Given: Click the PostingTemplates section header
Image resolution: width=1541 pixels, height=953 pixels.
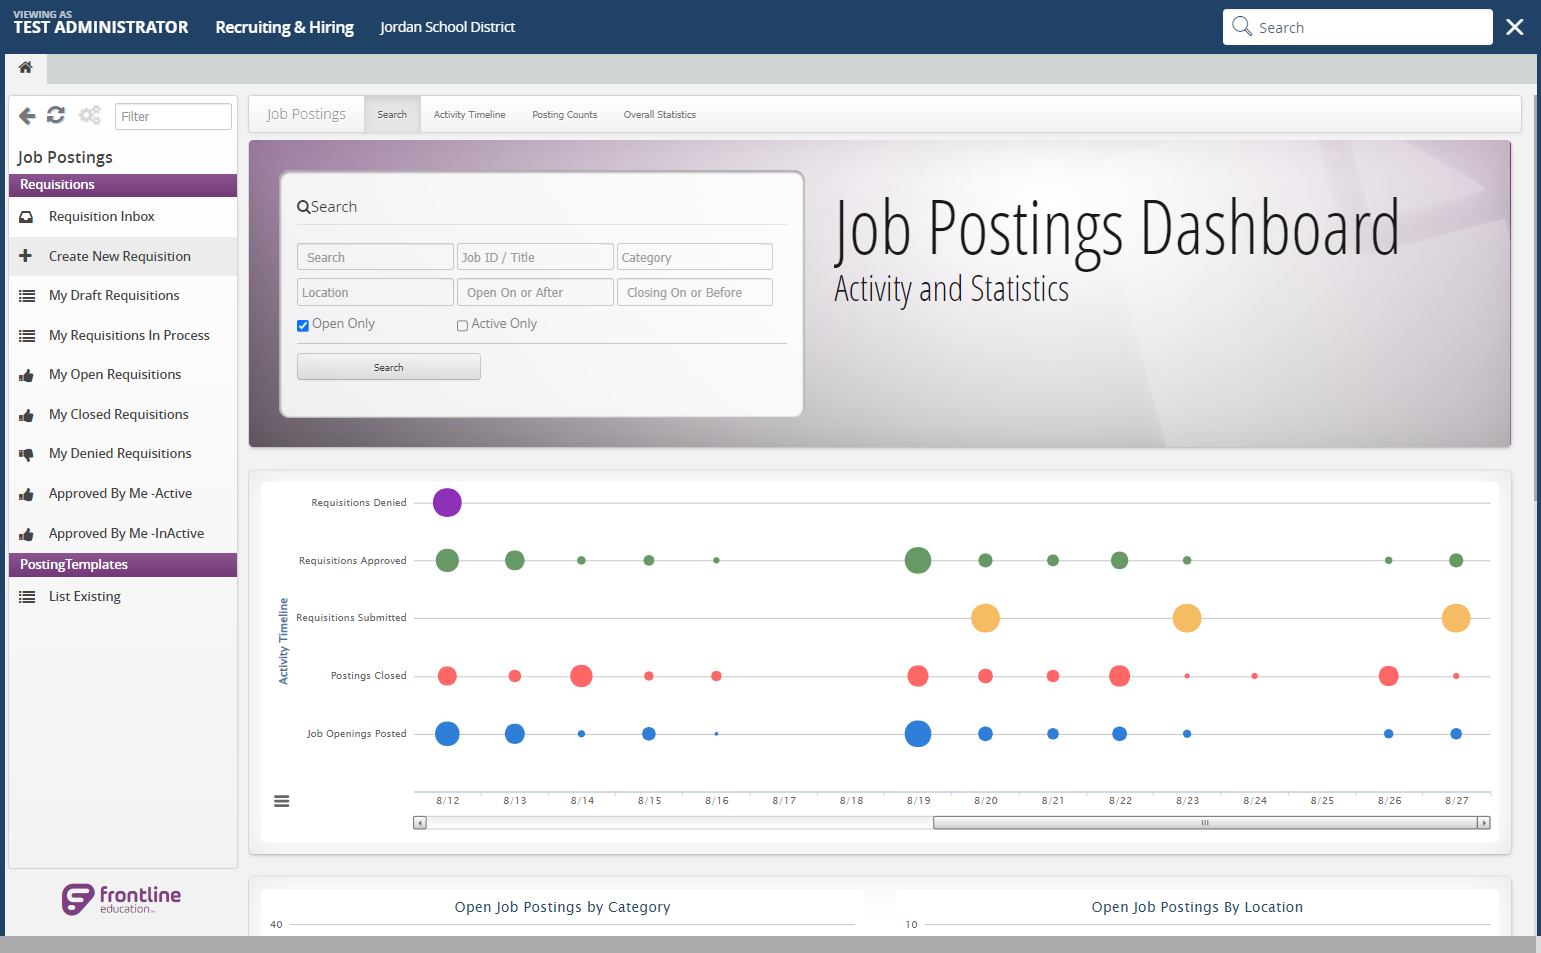Looking at the screenshot, I should click(x=123, y=565).
